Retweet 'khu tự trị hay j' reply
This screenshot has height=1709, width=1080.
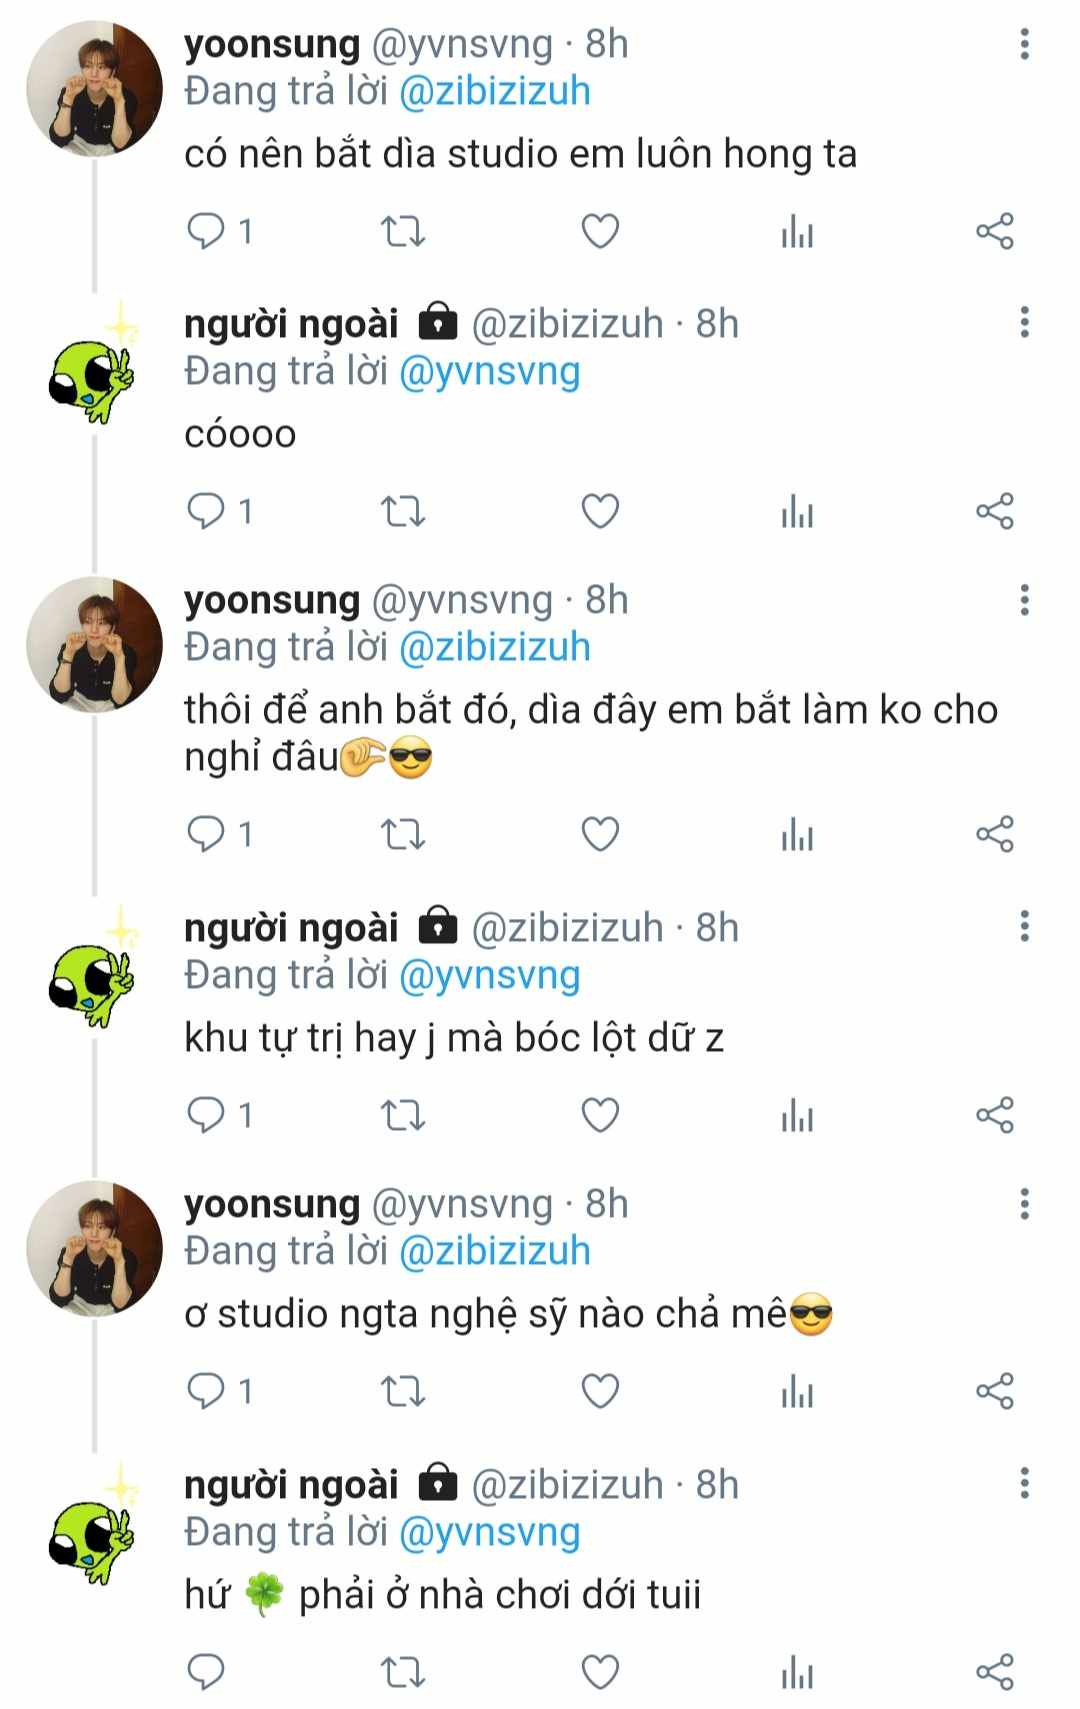[x=403, y=1115]
